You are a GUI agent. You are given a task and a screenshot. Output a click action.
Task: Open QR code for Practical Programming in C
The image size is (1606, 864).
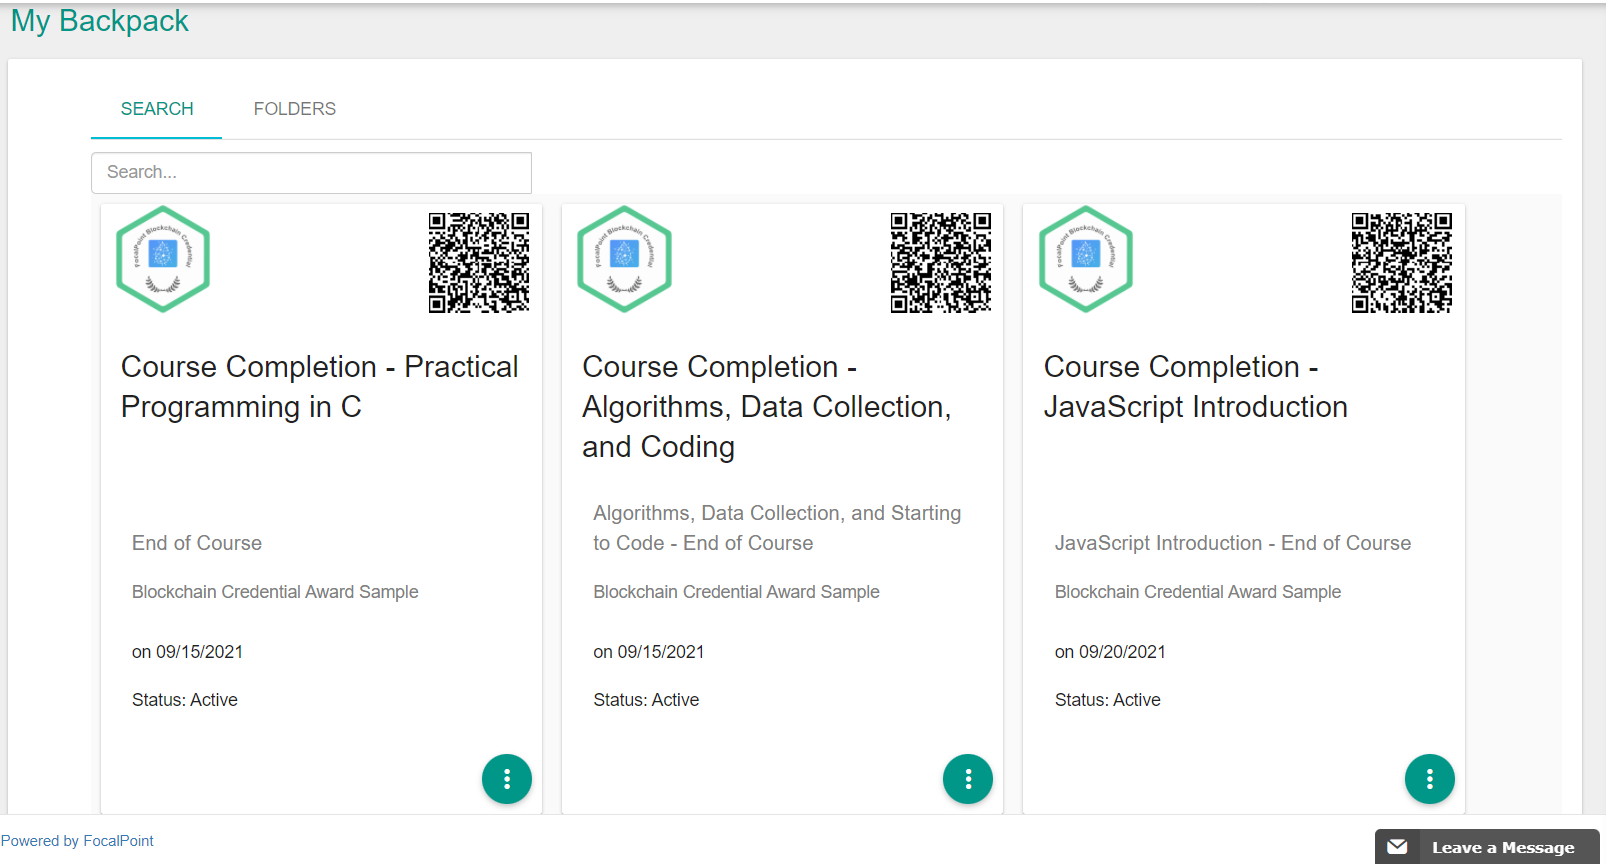pos(479,262)
